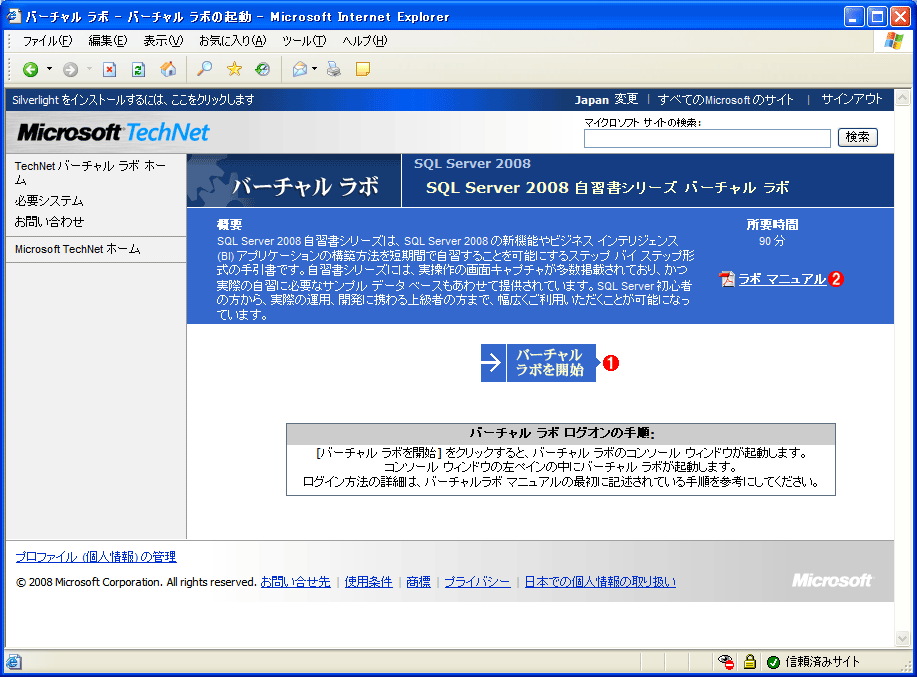Click the padlock security icon in status bar

pos(750,662)
